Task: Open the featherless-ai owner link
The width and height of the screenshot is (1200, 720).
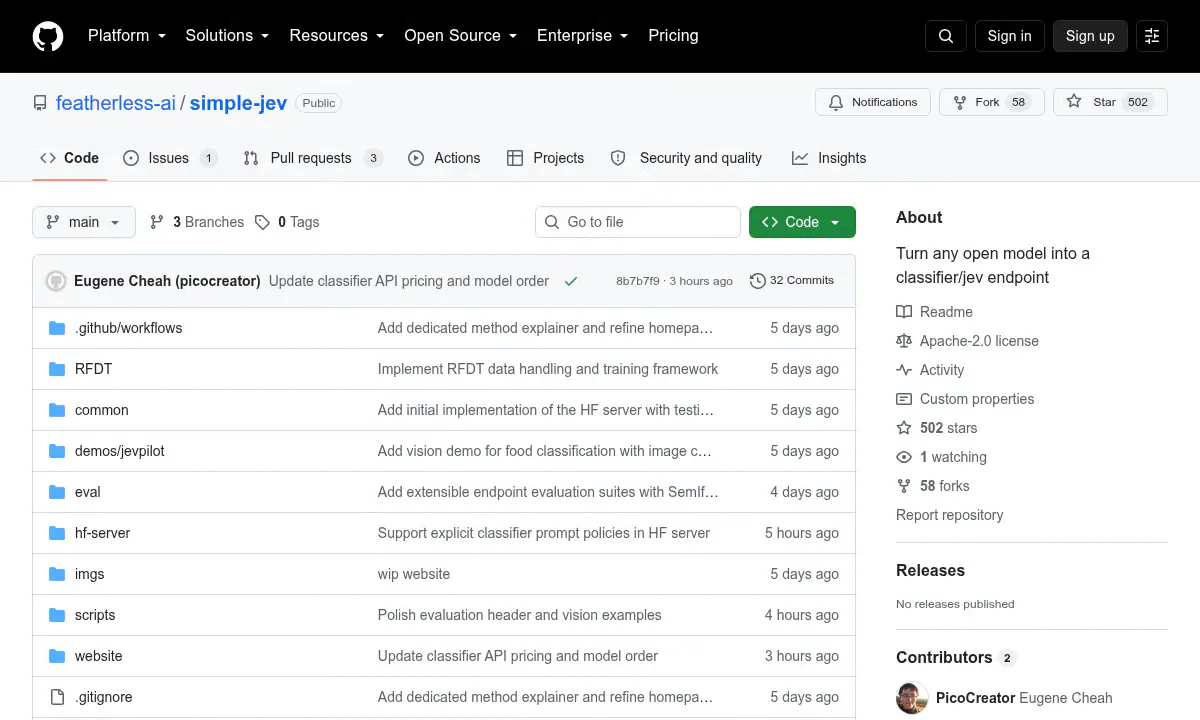Action: coord(116,103)
